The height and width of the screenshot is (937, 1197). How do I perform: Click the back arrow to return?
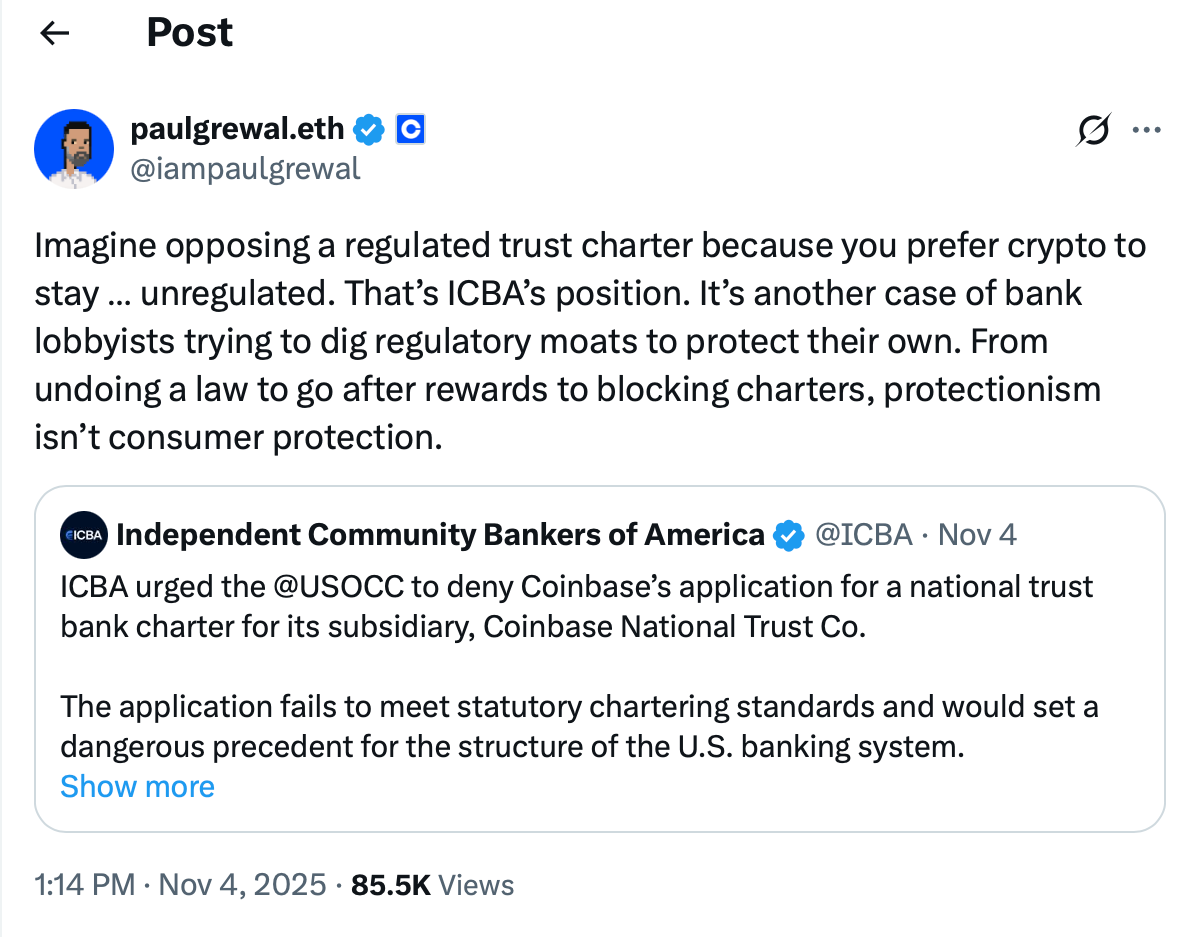coord(54,33)
